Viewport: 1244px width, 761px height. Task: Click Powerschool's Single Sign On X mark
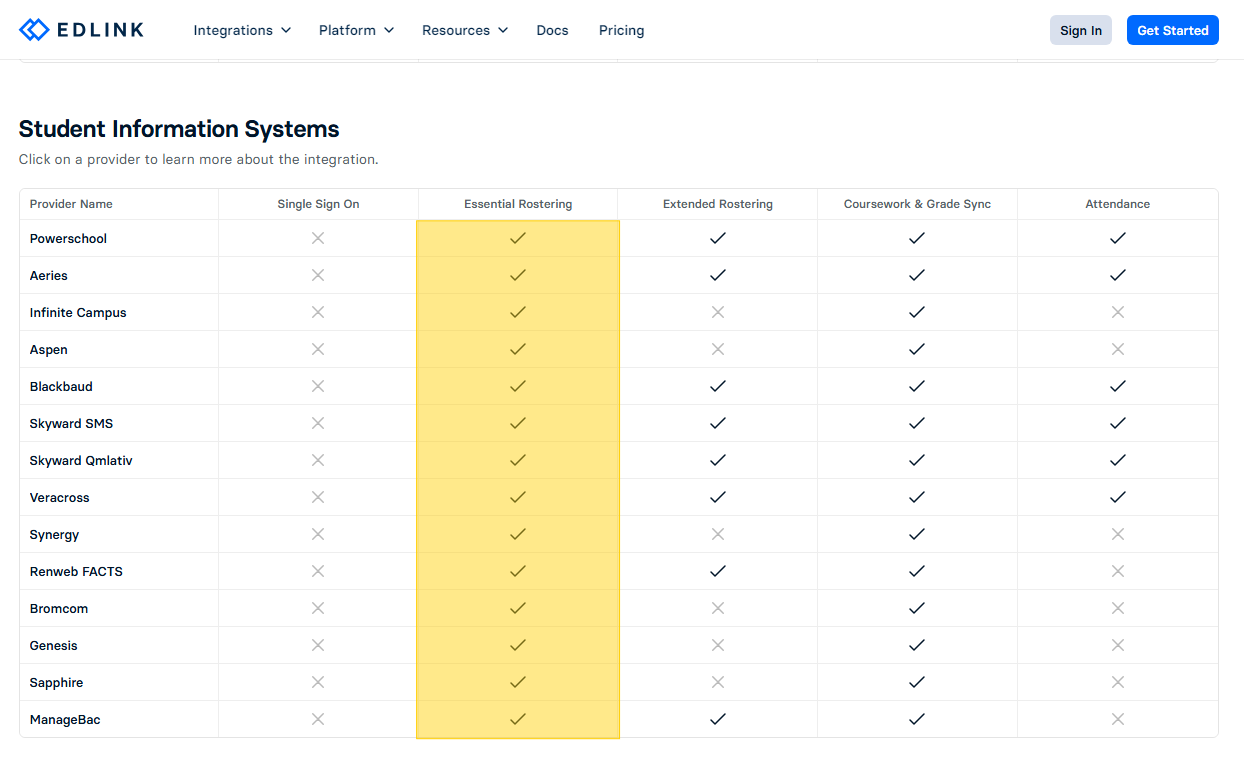click(x=318, y=238)
